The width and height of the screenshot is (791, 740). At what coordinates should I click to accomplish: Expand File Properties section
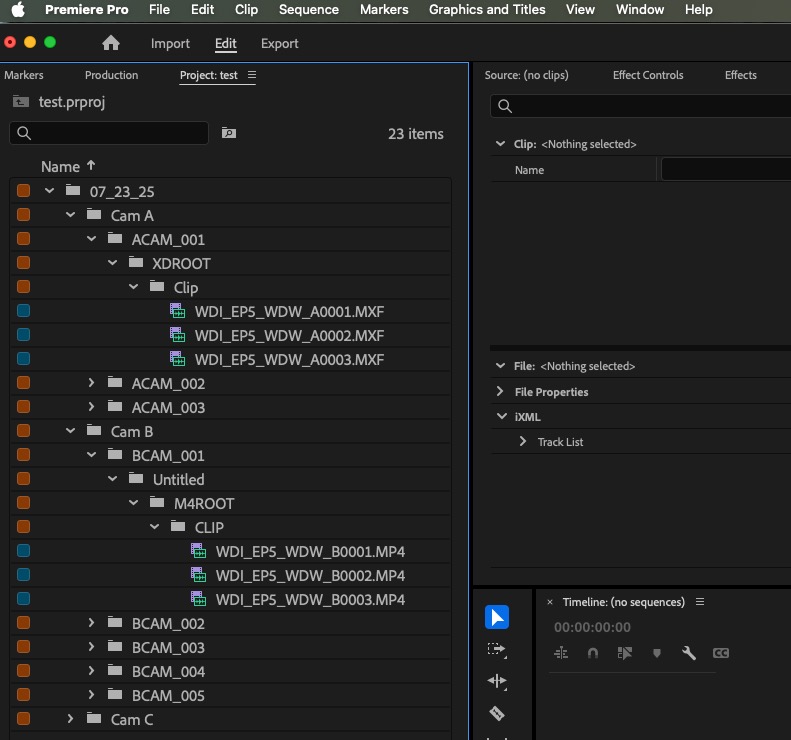coord(500,391)
